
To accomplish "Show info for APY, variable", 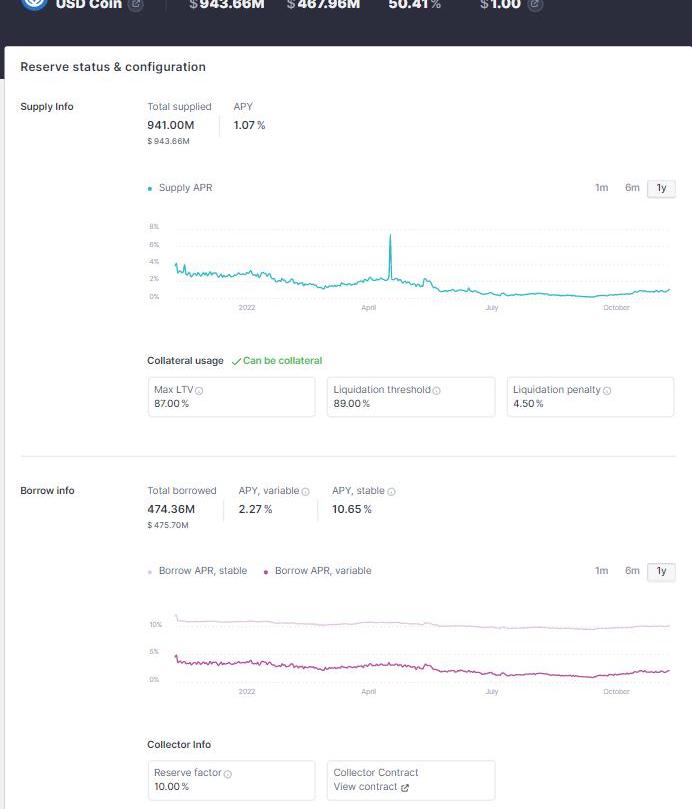I will pos(305,492).
